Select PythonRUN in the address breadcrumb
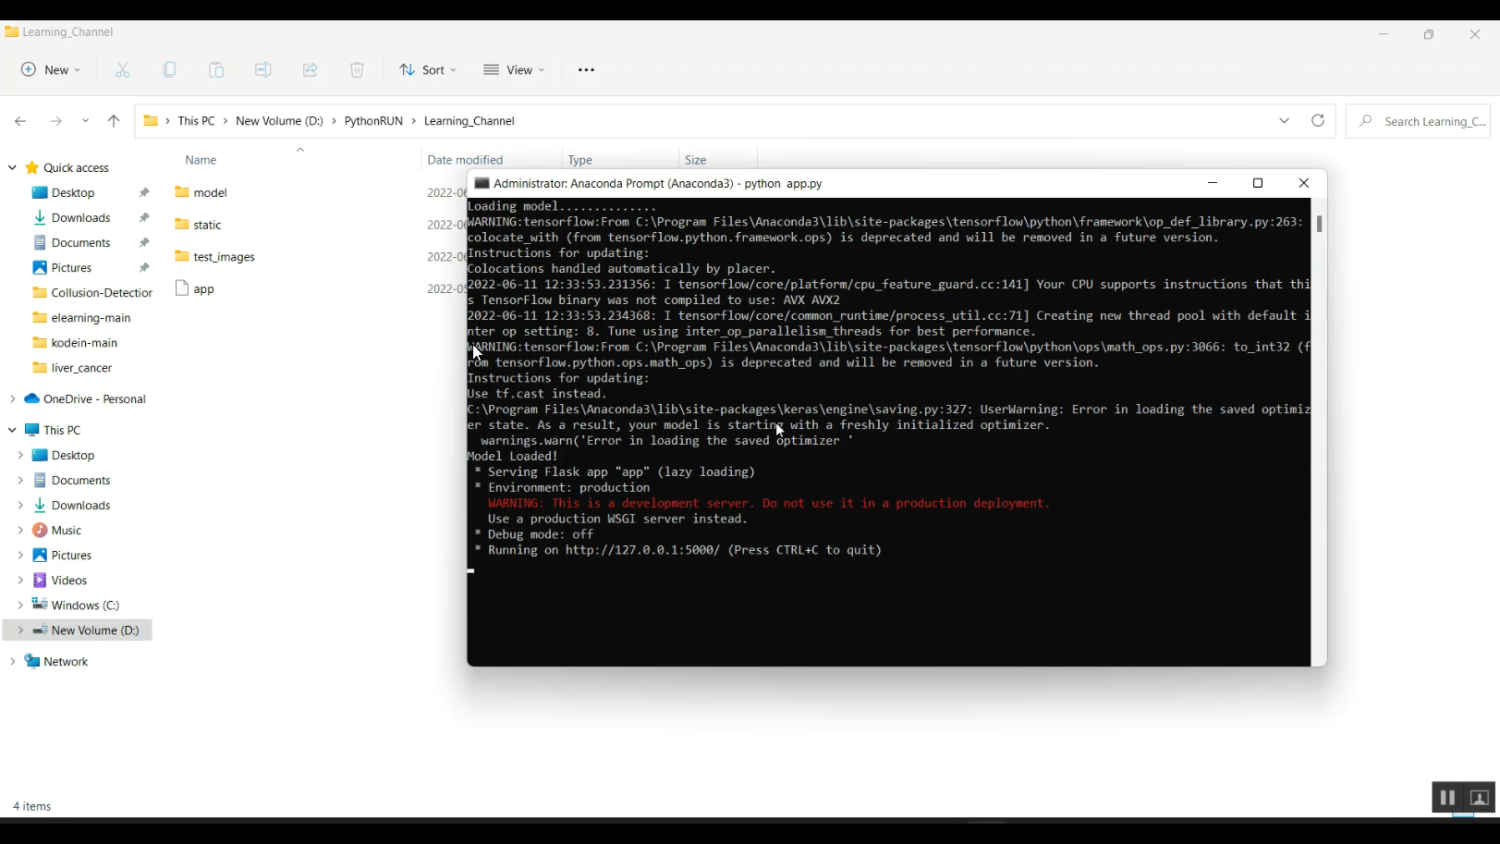 tap(373, 121)
